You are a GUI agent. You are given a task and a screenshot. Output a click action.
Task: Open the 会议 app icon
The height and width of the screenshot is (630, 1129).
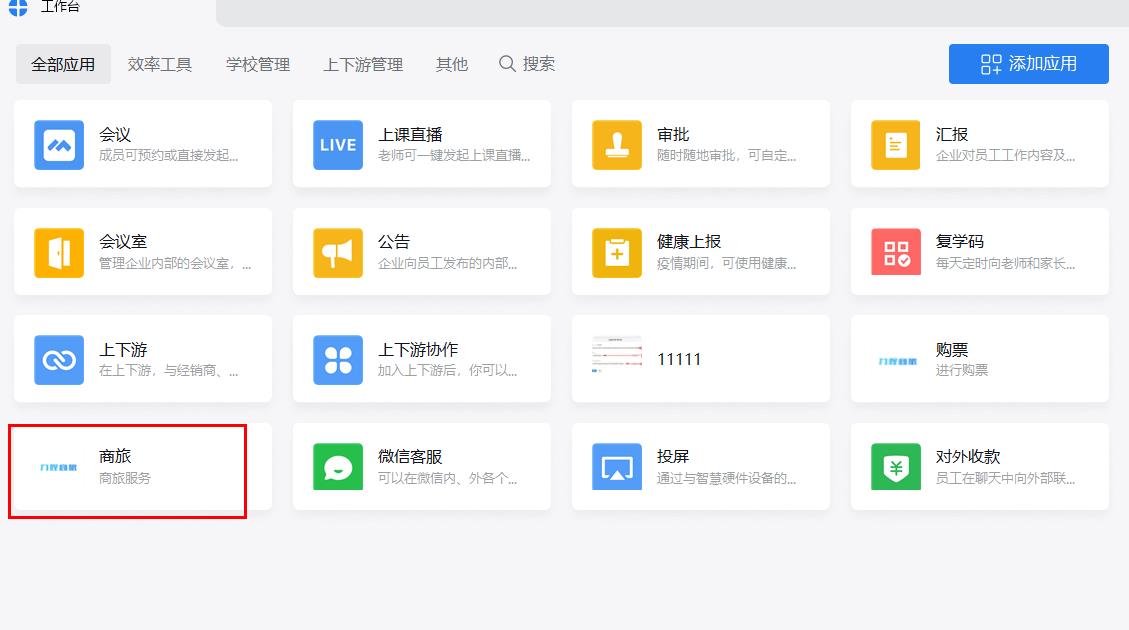tap(59, 145)
